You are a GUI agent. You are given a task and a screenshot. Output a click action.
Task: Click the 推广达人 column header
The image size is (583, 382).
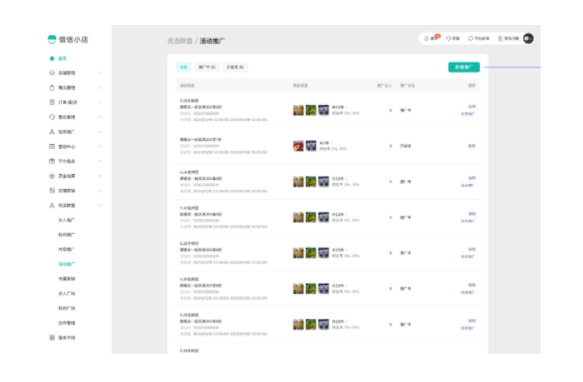384,86
